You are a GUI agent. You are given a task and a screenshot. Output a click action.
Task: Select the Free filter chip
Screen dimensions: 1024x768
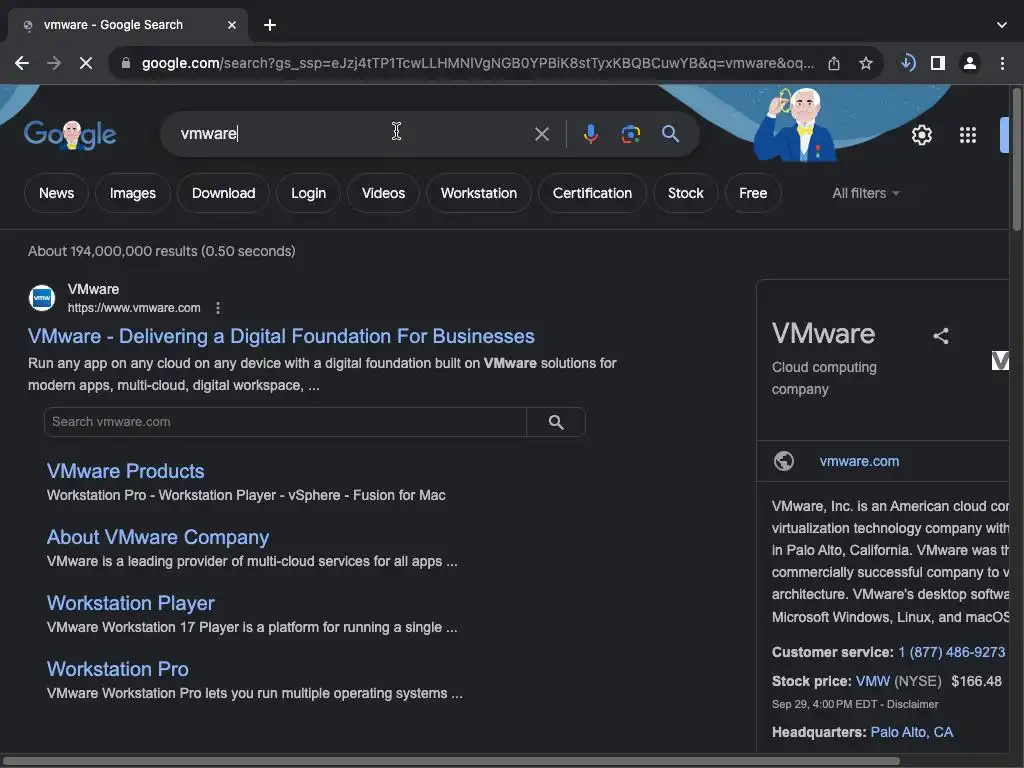click(x=753, y=193)
